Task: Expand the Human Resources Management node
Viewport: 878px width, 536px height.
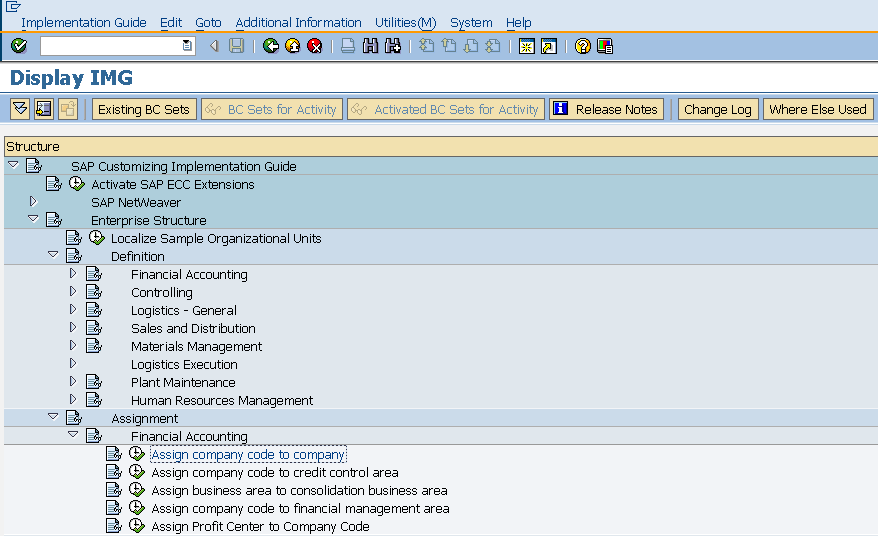Action: (x=73, y=399)
